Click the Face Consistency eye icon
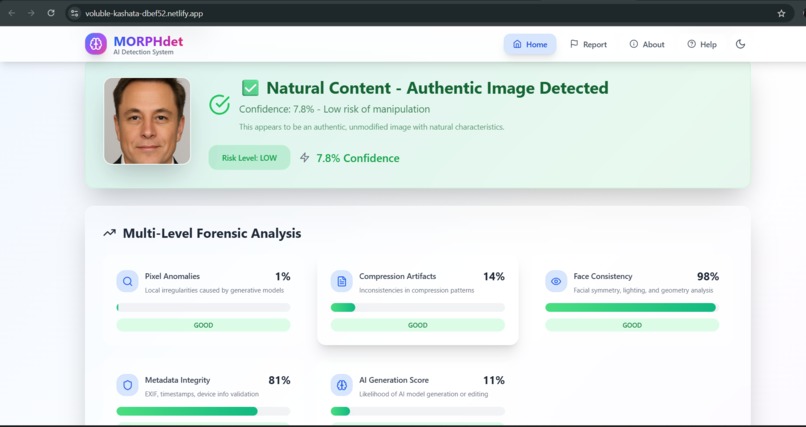Screen dimensions: 806x427 tap(556, 282)
